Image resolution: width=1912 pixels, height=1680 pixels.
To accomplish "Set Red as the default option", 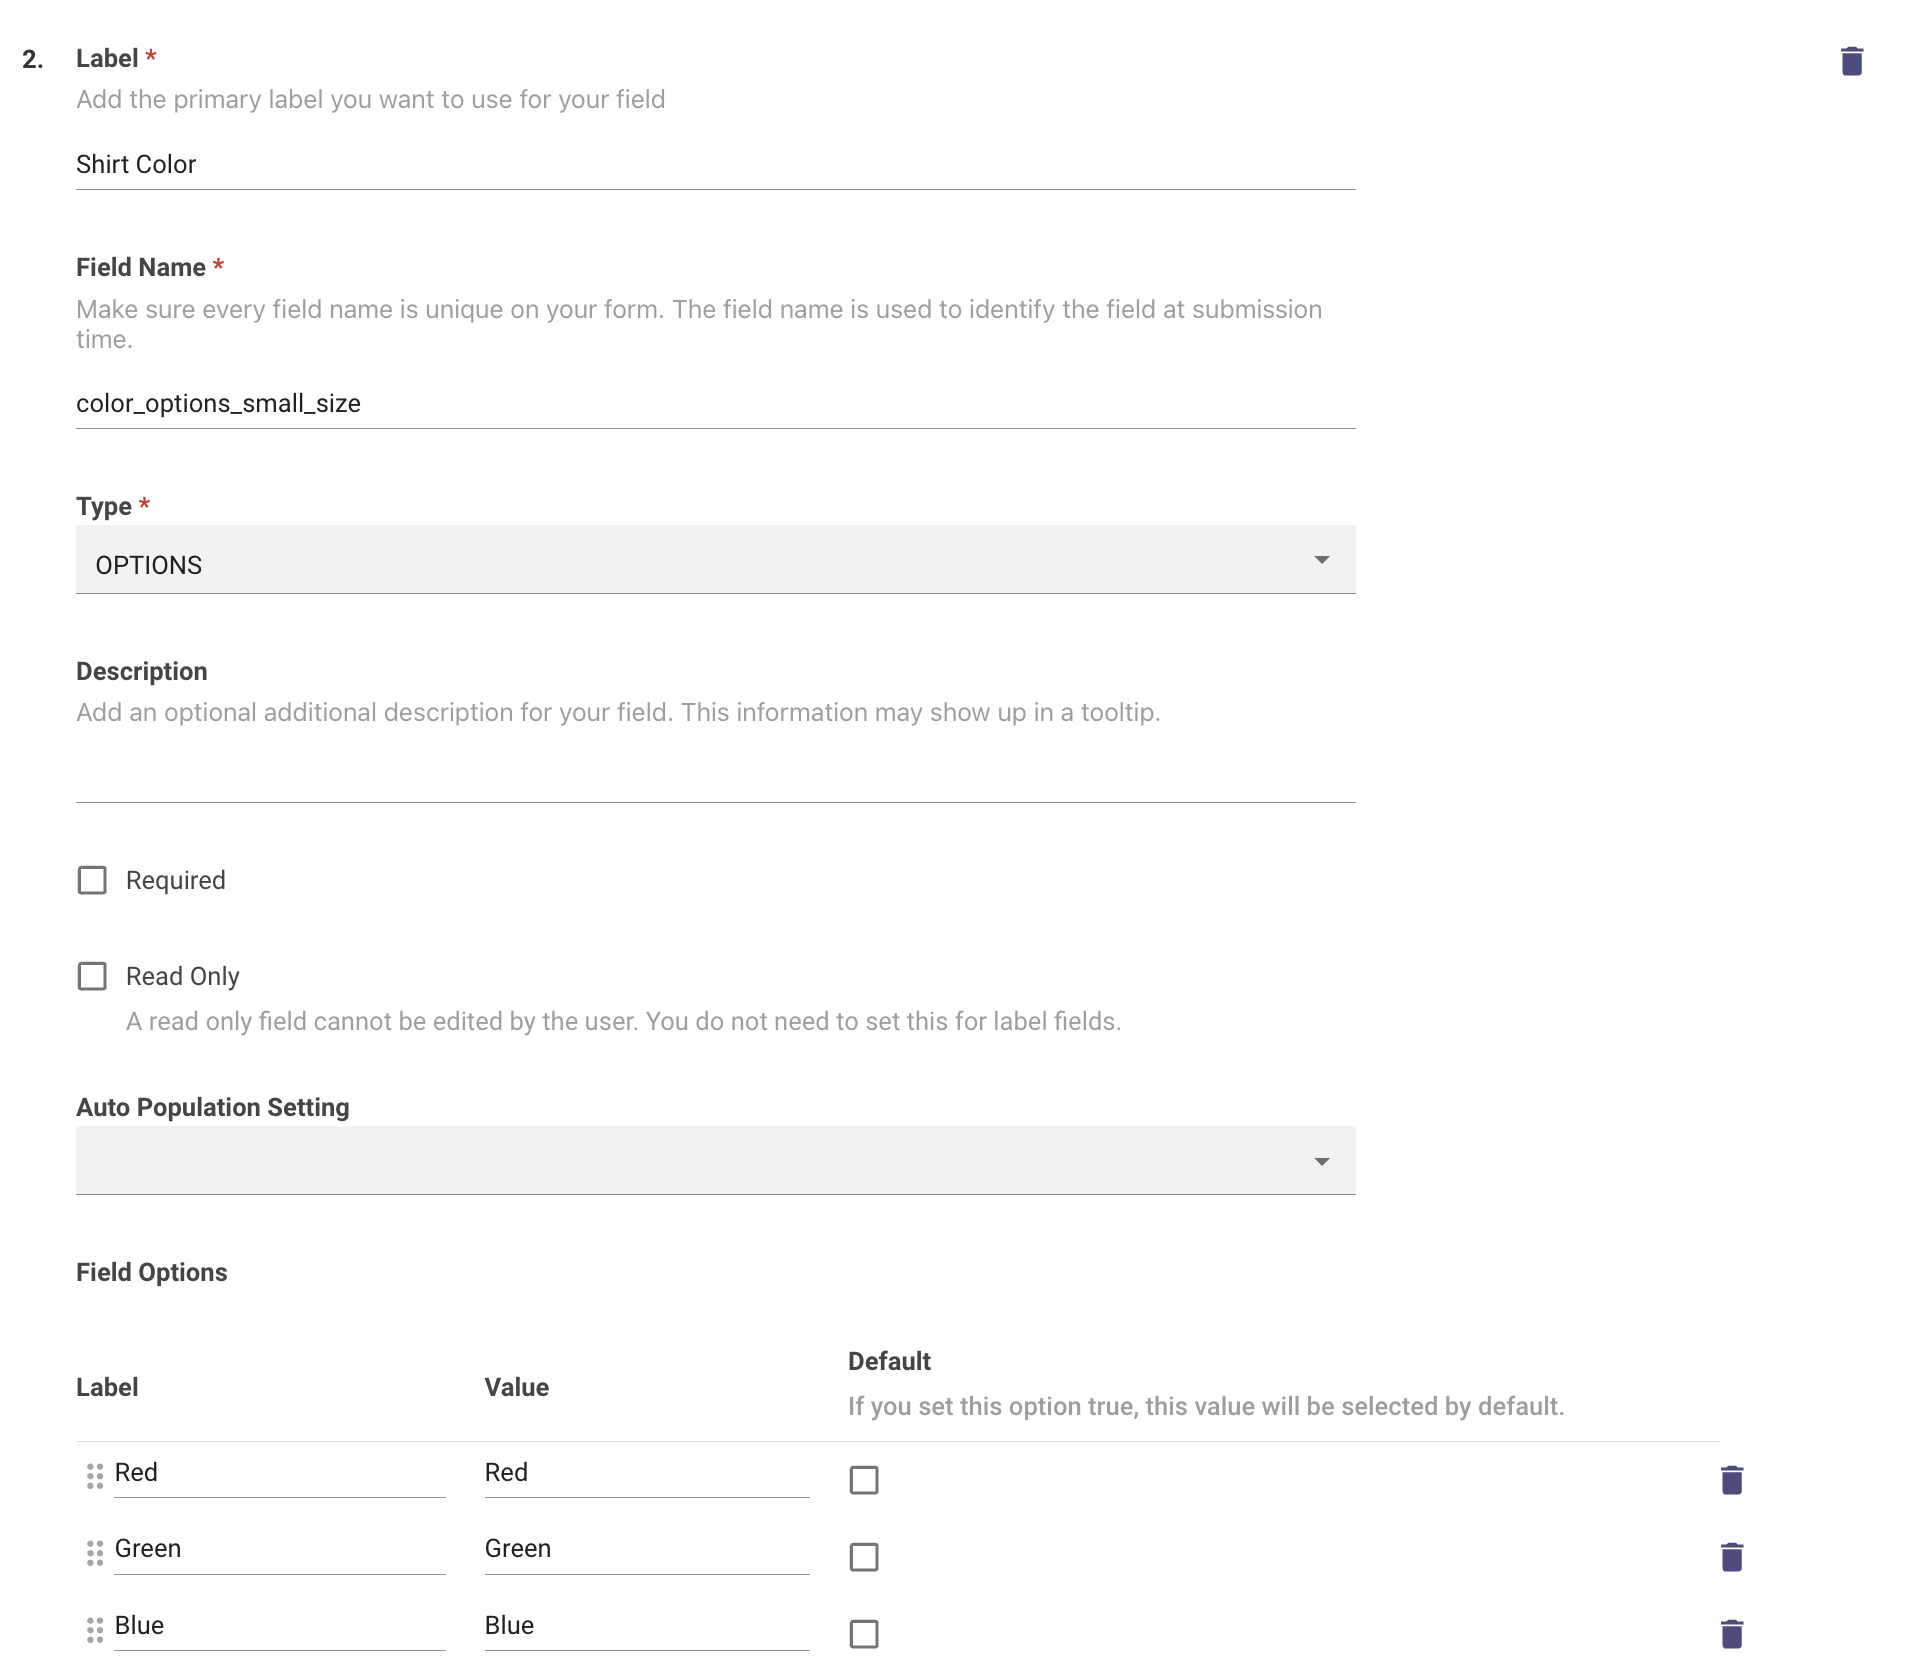I will point(864,1480).
